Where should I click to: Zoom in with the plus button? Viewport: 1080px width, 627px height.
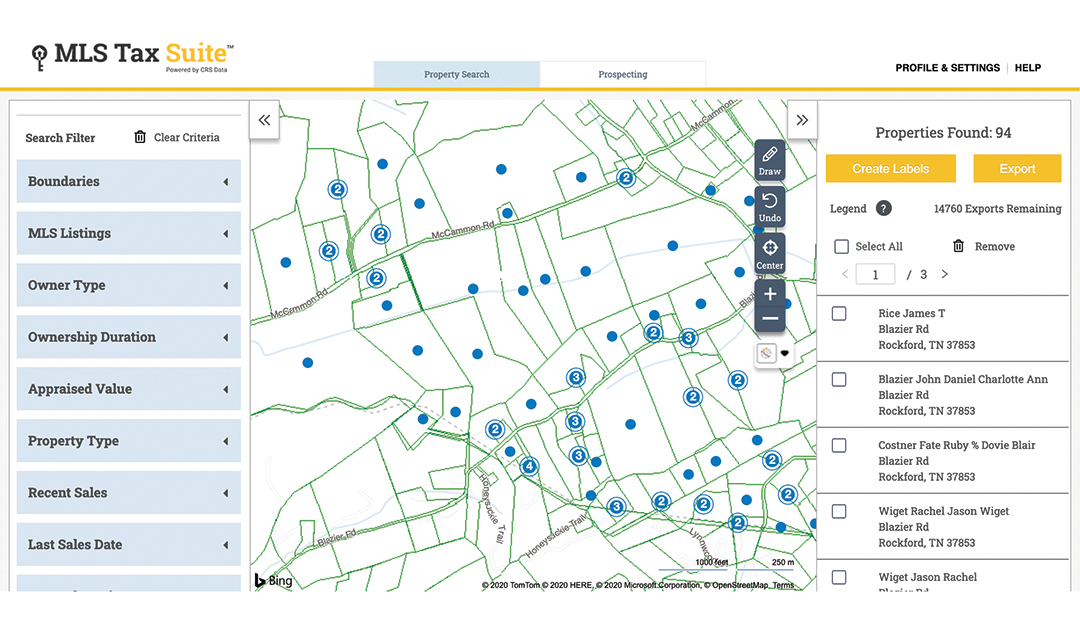coord(770,294)
